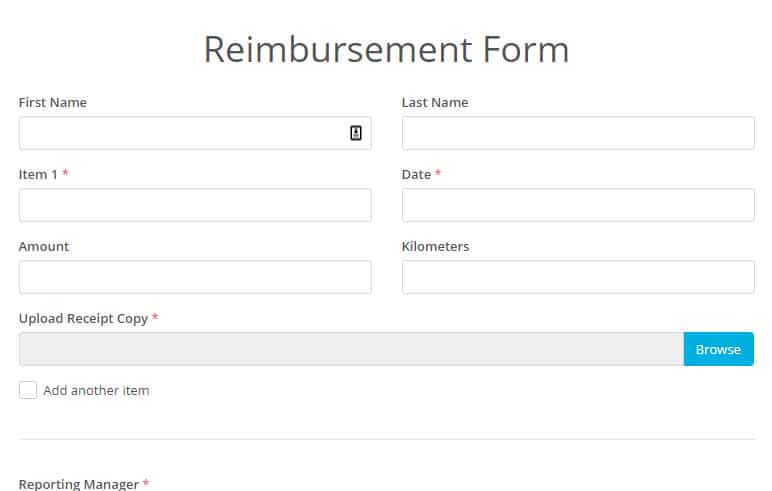The height and width of the screenshot is (491, 772).
Task: Click the 'Add another item' label text
Action: click(96, 391)
